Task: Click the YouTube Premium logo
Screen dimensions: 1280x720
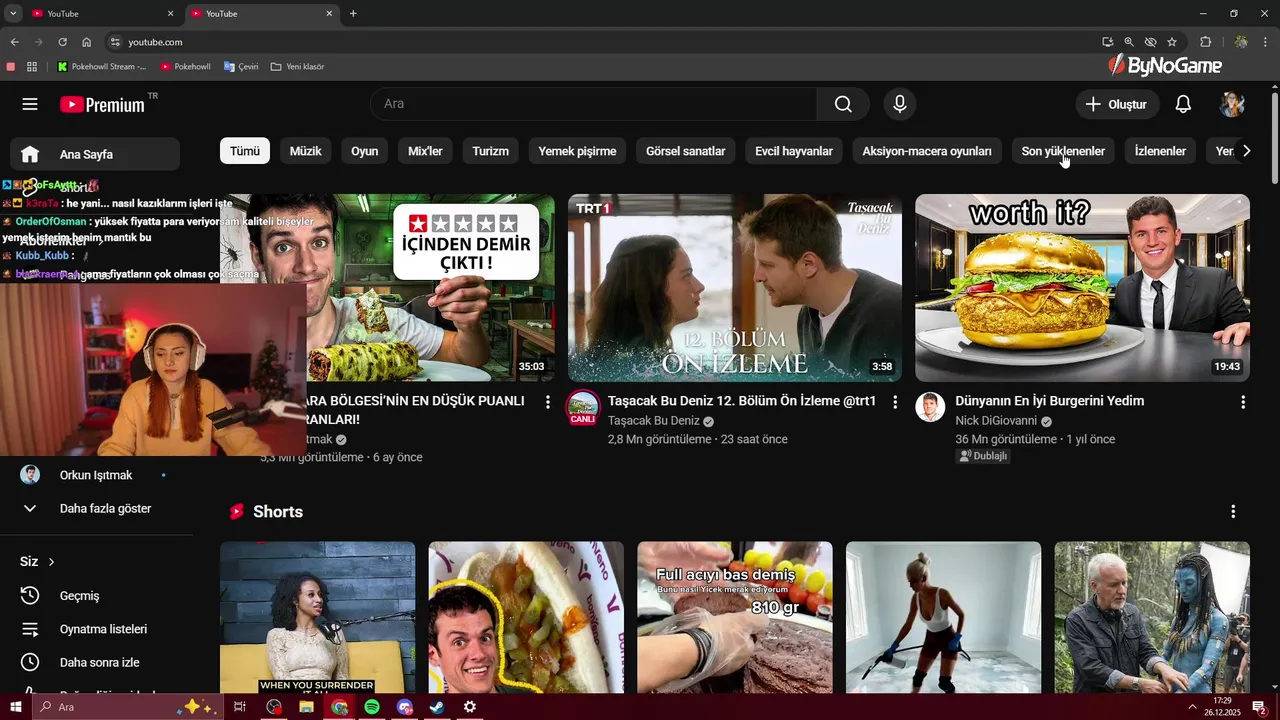Action: (x=103, y=104)
